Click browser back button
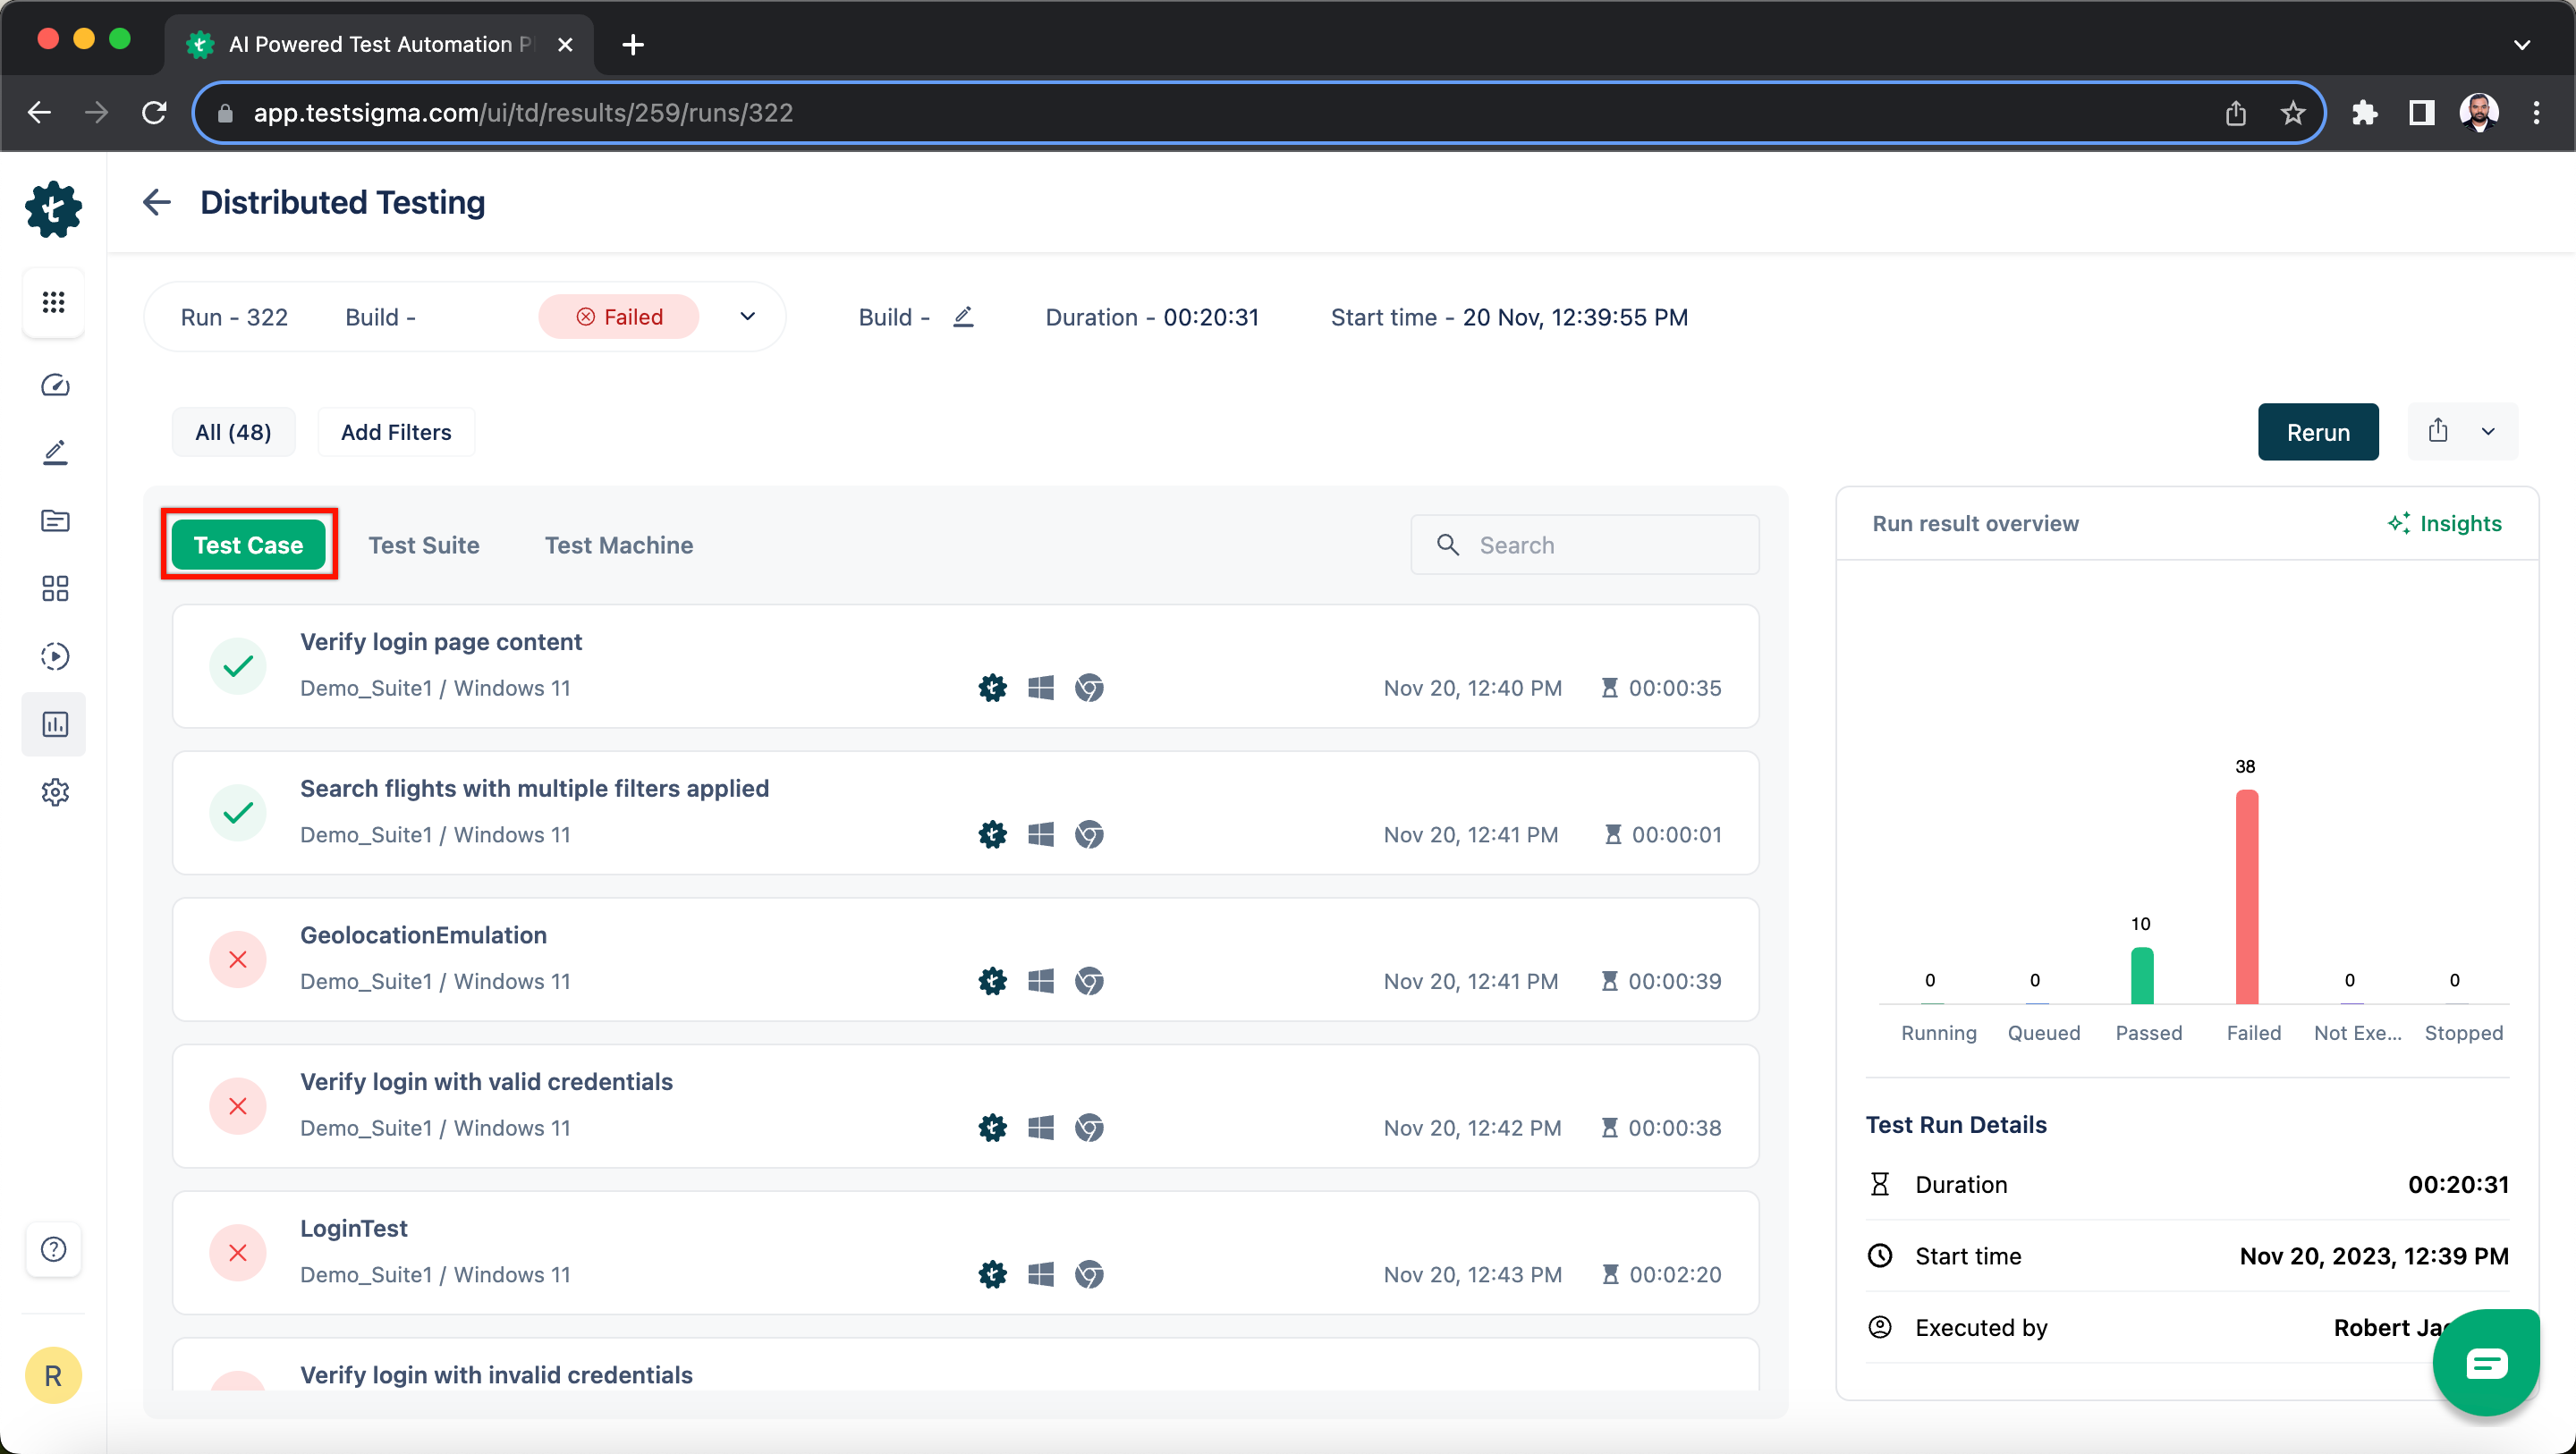The width and height of the screenshot is (2576, 1454). coord(39,112)
